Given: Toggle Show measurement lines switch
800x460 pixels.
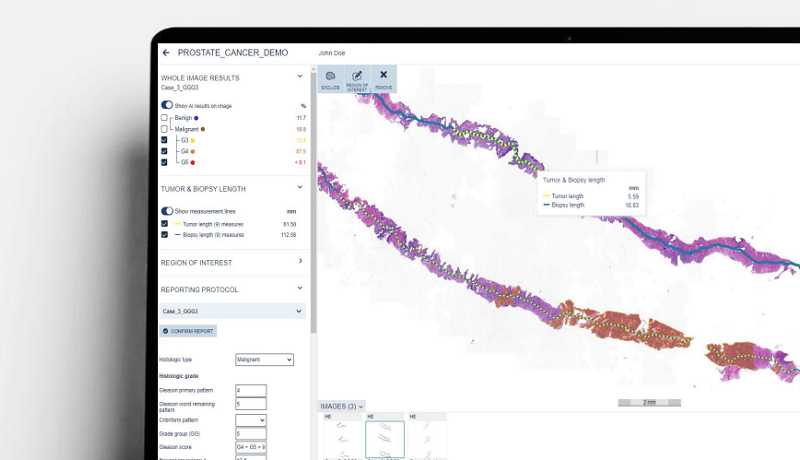Looking at the screenshot, I should point(167,211).
